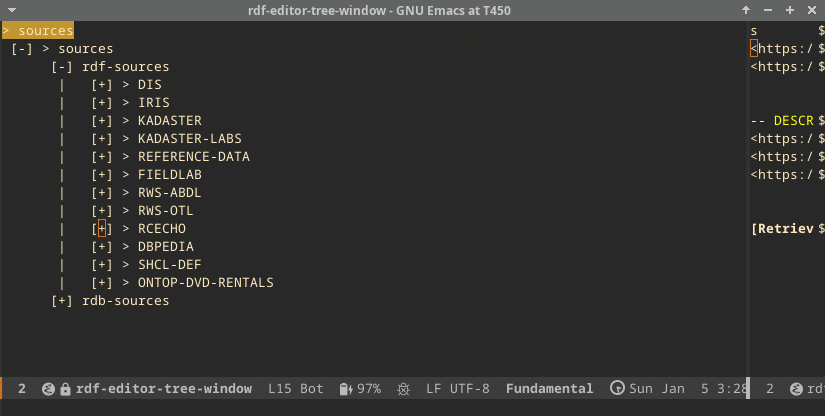Click the battery icon showing 97%

[346, 388]
